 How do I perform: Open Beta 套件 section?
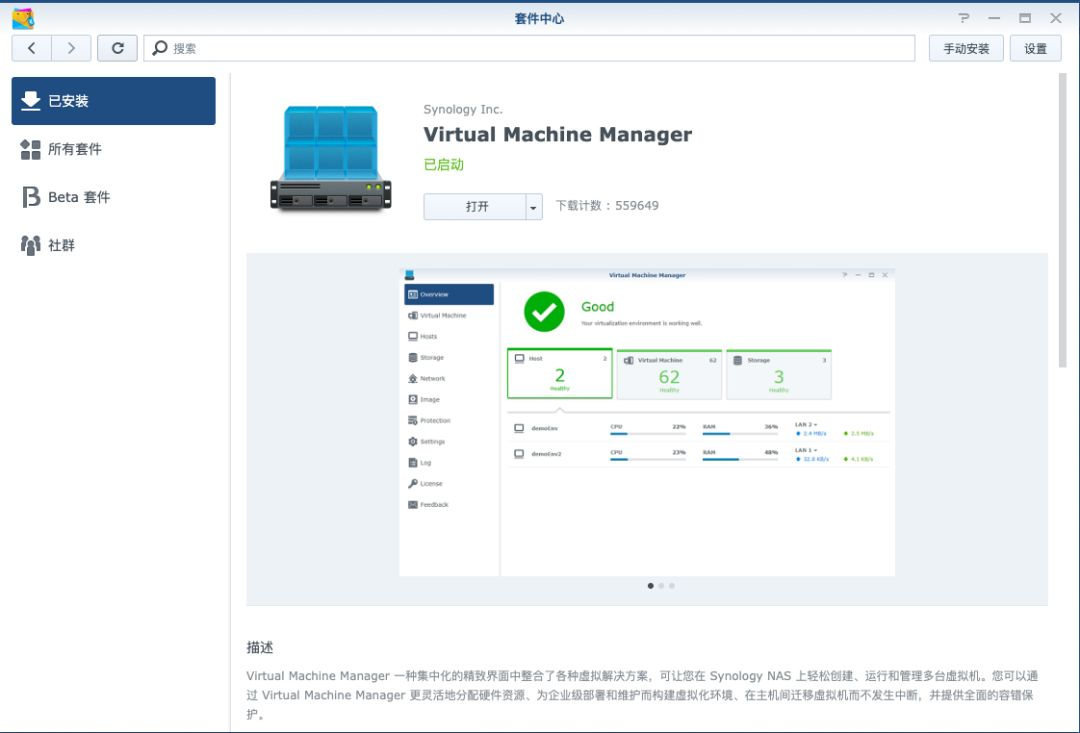click(x=114, y=197)
